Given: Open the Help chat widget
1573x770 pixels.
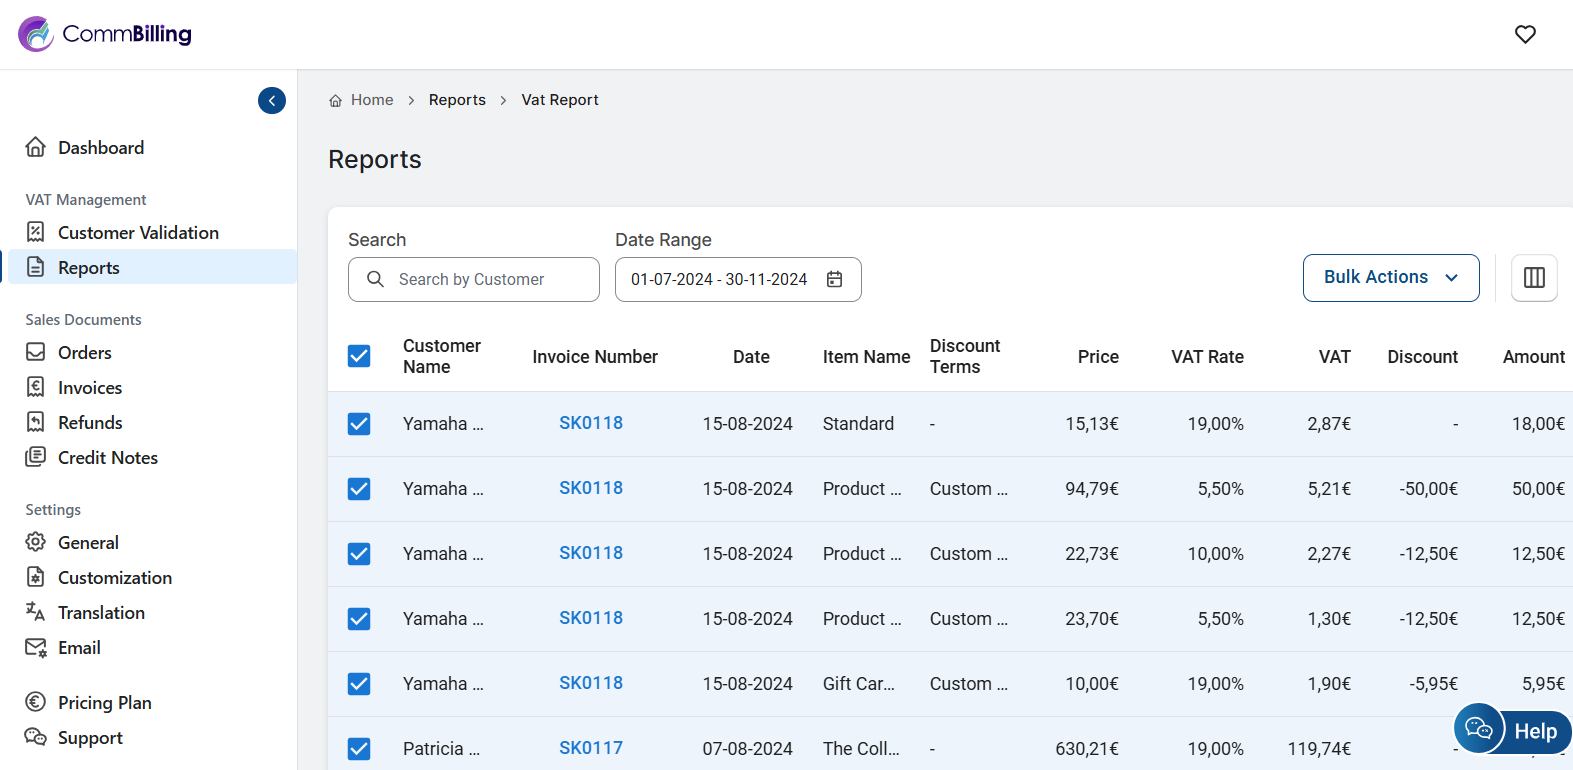Looking at the screenshot, I should pyautogui.click(x=1513, y=730).
